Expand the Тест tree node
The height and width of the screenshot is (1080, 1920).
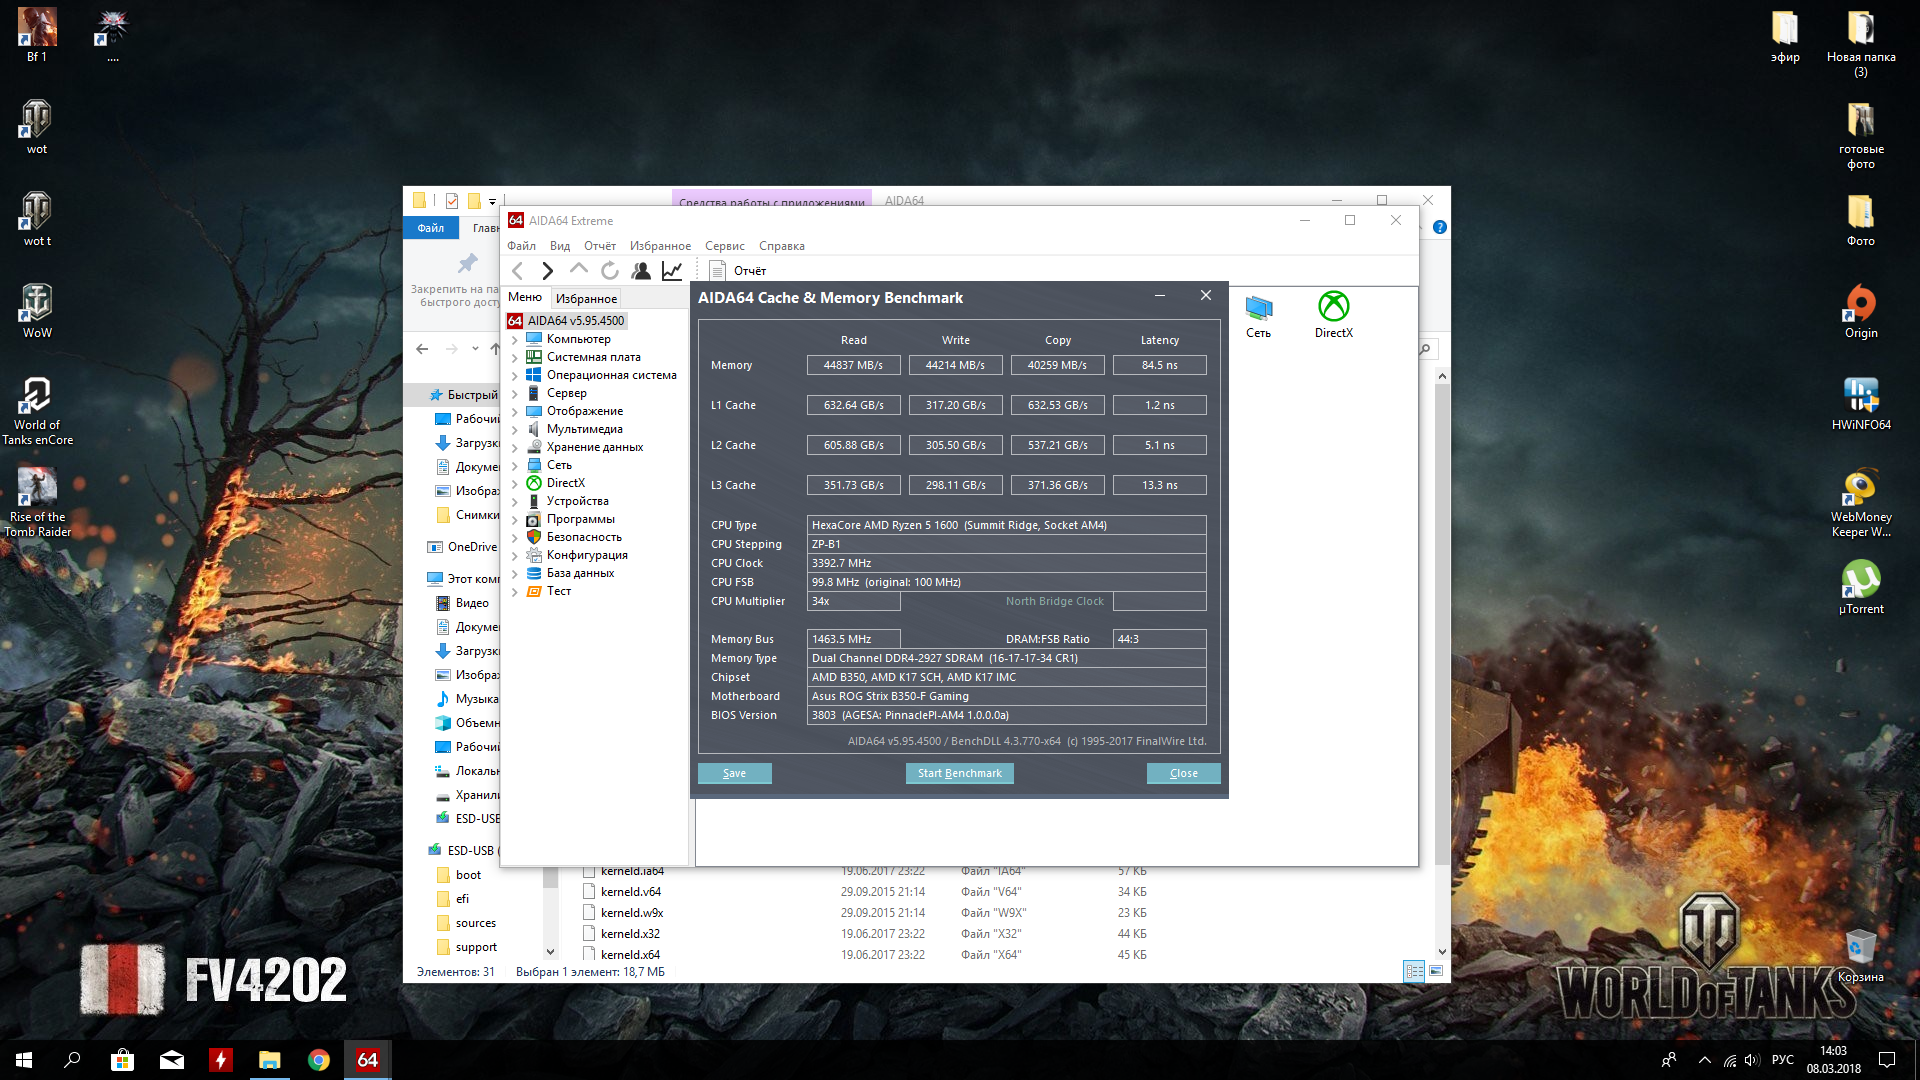(515, 592)
